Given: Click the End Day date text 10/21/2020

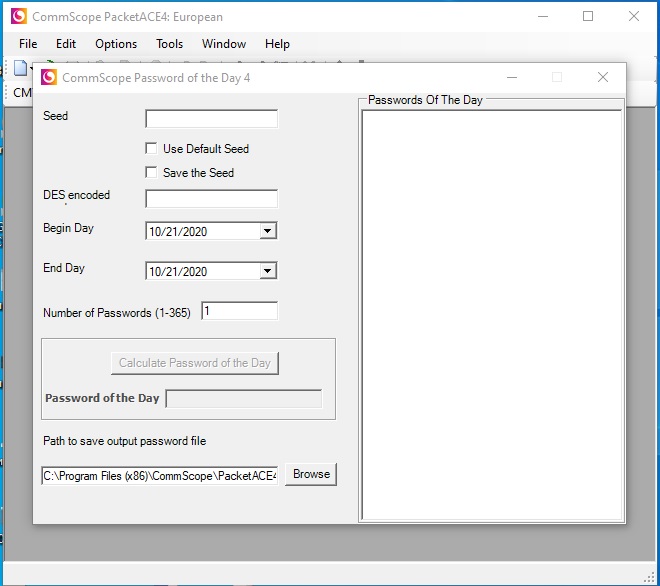Looking at the screenshot, I should [178, 272].
